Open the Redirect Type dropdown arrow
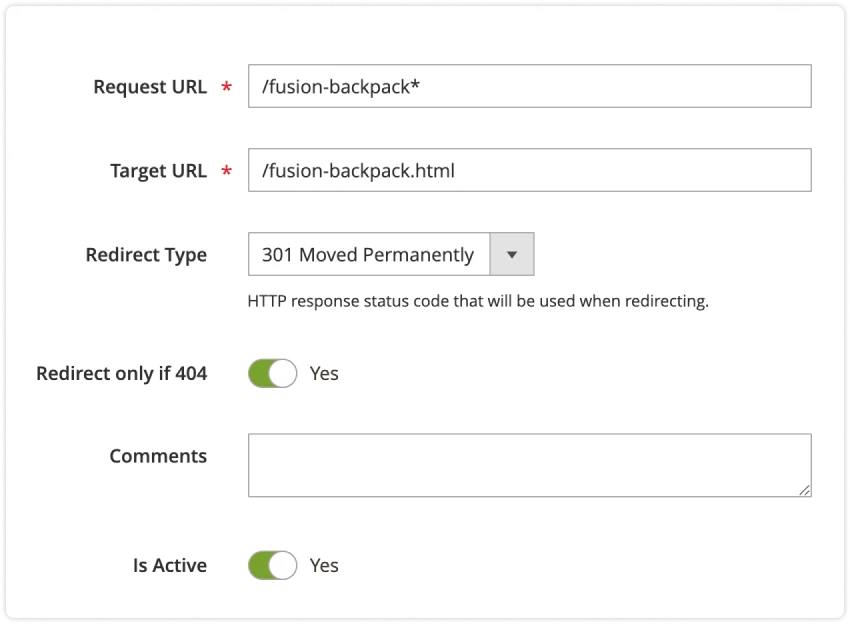This screenshot has height=624, width=850. 511,254
